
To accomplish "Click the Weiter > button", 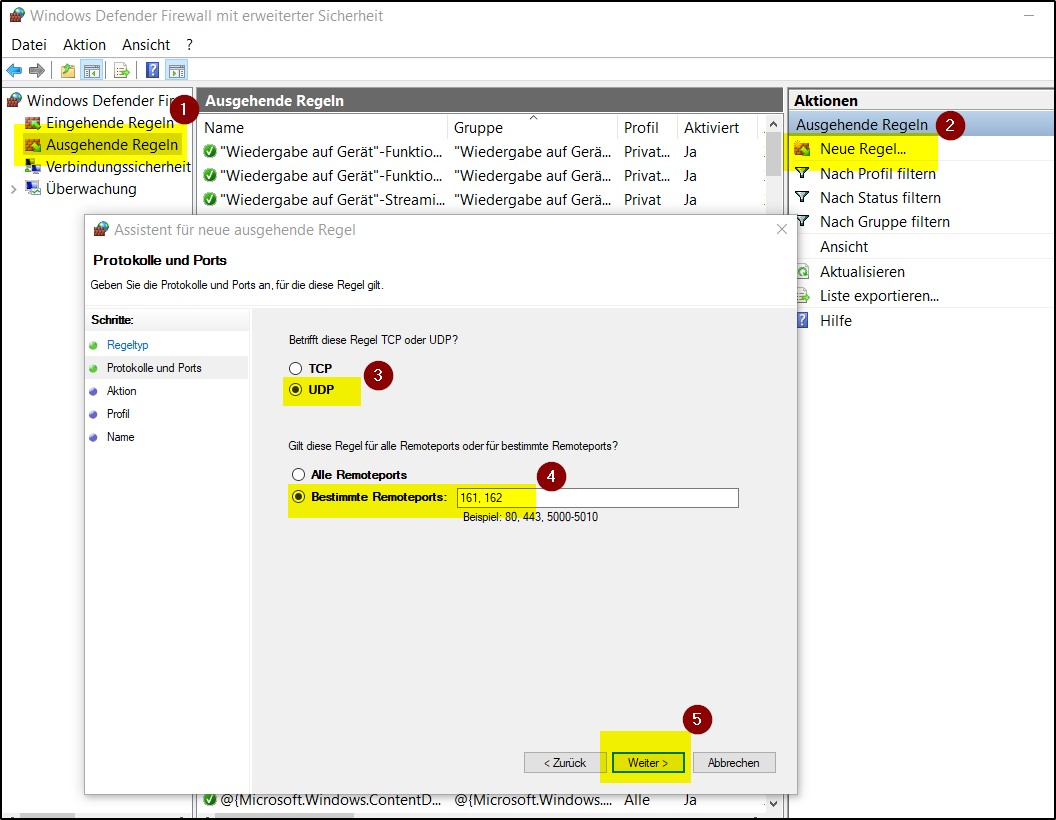I will click(648, 763).
